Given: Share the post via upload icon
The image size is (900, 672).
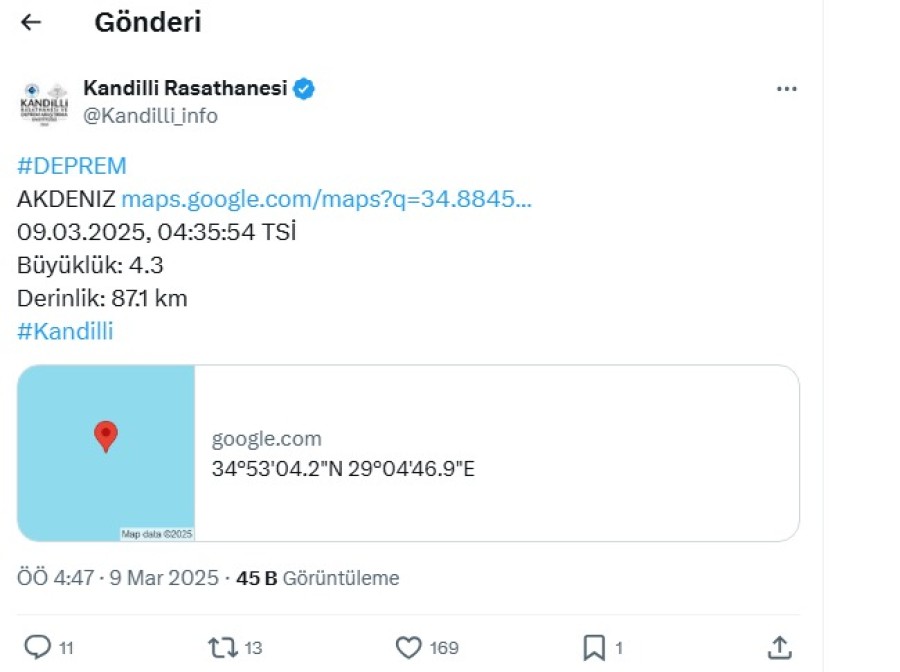Looking at the screenshot, I should tap(779, 647).
